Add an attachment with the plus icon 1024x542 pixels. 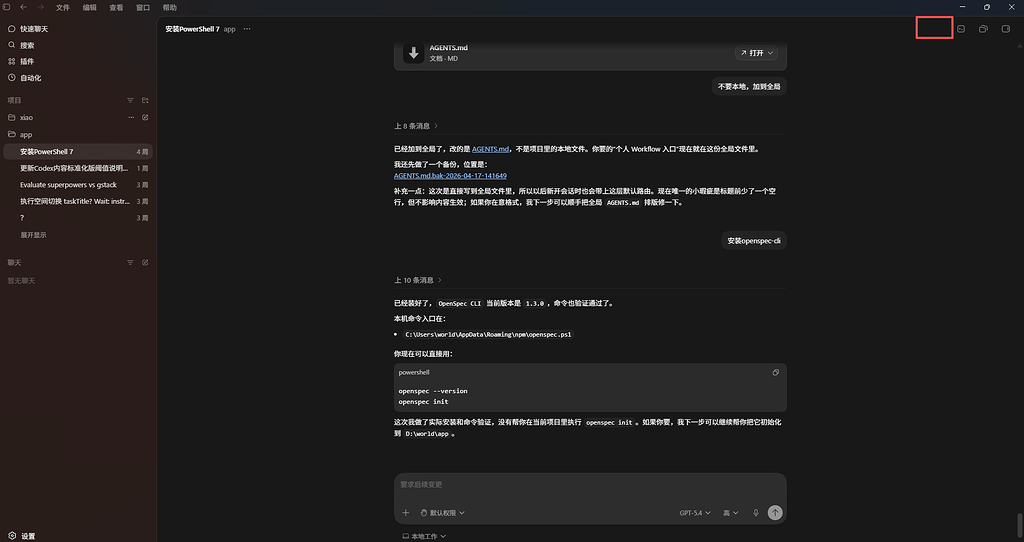tap(406, 513)
